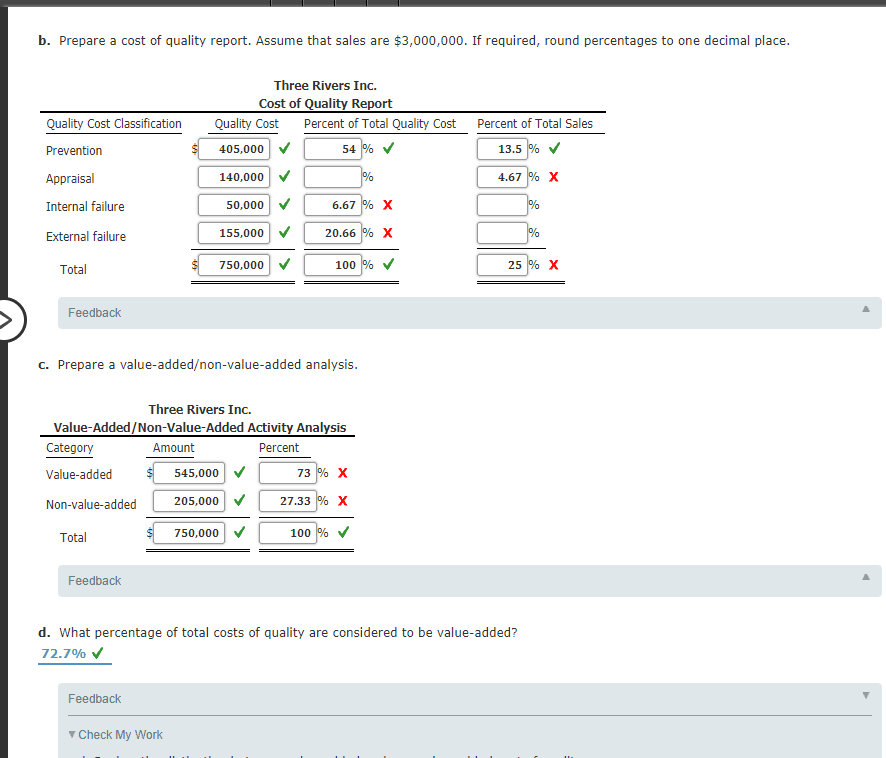Viewport: 886px width, 758px height.
Task: Click the Value-added amount field showing 545,000
Action: click(188, 473)
